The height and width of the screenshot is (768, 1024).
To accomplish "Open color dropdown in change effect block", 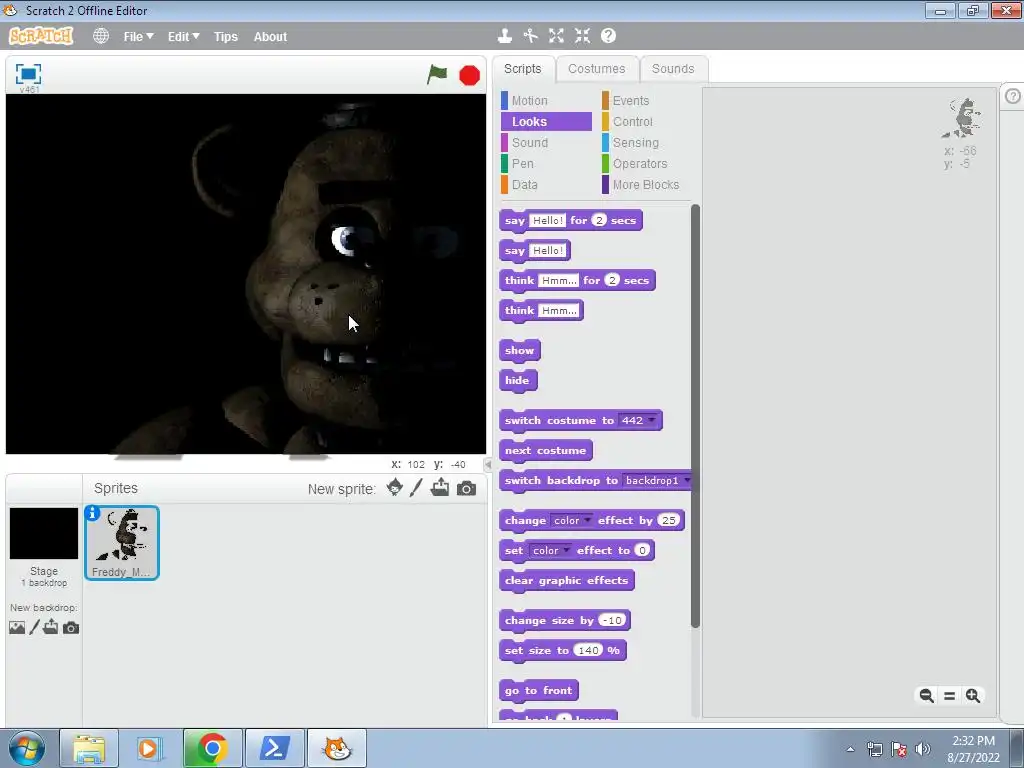I will [x=571, y=520].
